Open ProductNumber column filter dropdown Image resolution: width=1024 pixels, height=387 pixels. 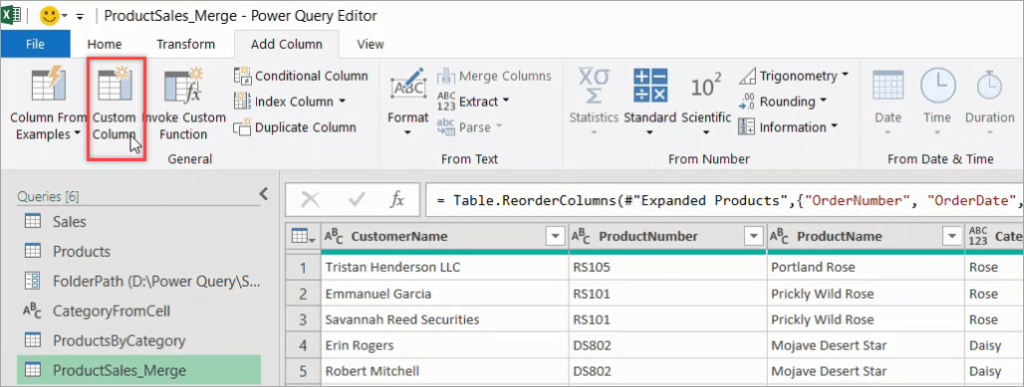[754, 237]
